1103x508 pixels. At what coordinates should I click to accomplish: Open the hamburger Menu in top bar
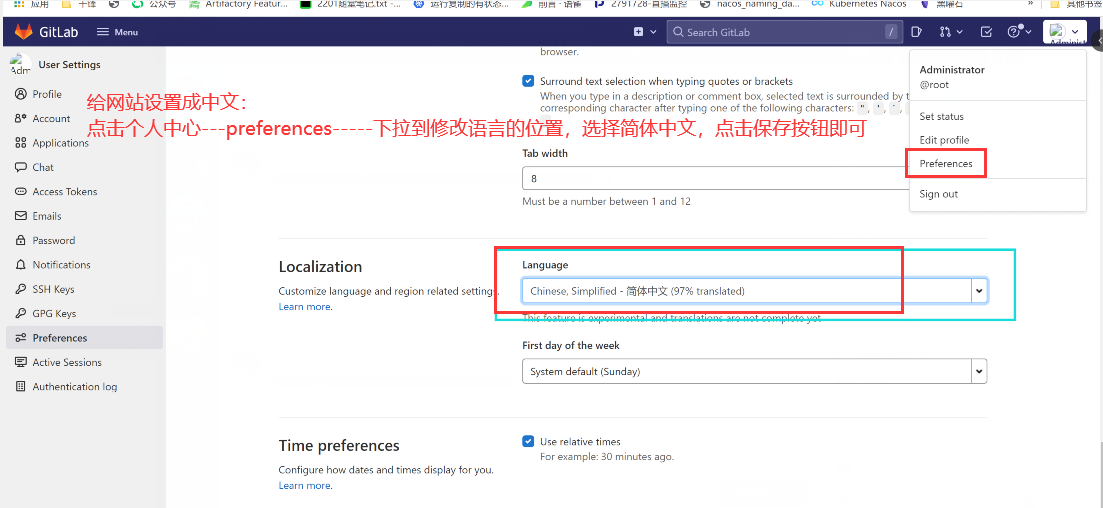(x=117, y=32)
